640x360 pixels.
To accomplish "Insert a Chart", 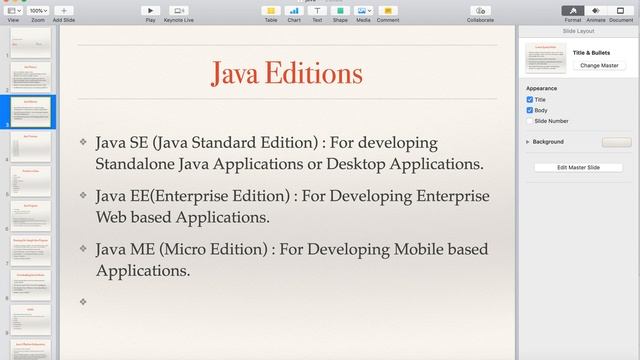I will (x=294, y=11).
